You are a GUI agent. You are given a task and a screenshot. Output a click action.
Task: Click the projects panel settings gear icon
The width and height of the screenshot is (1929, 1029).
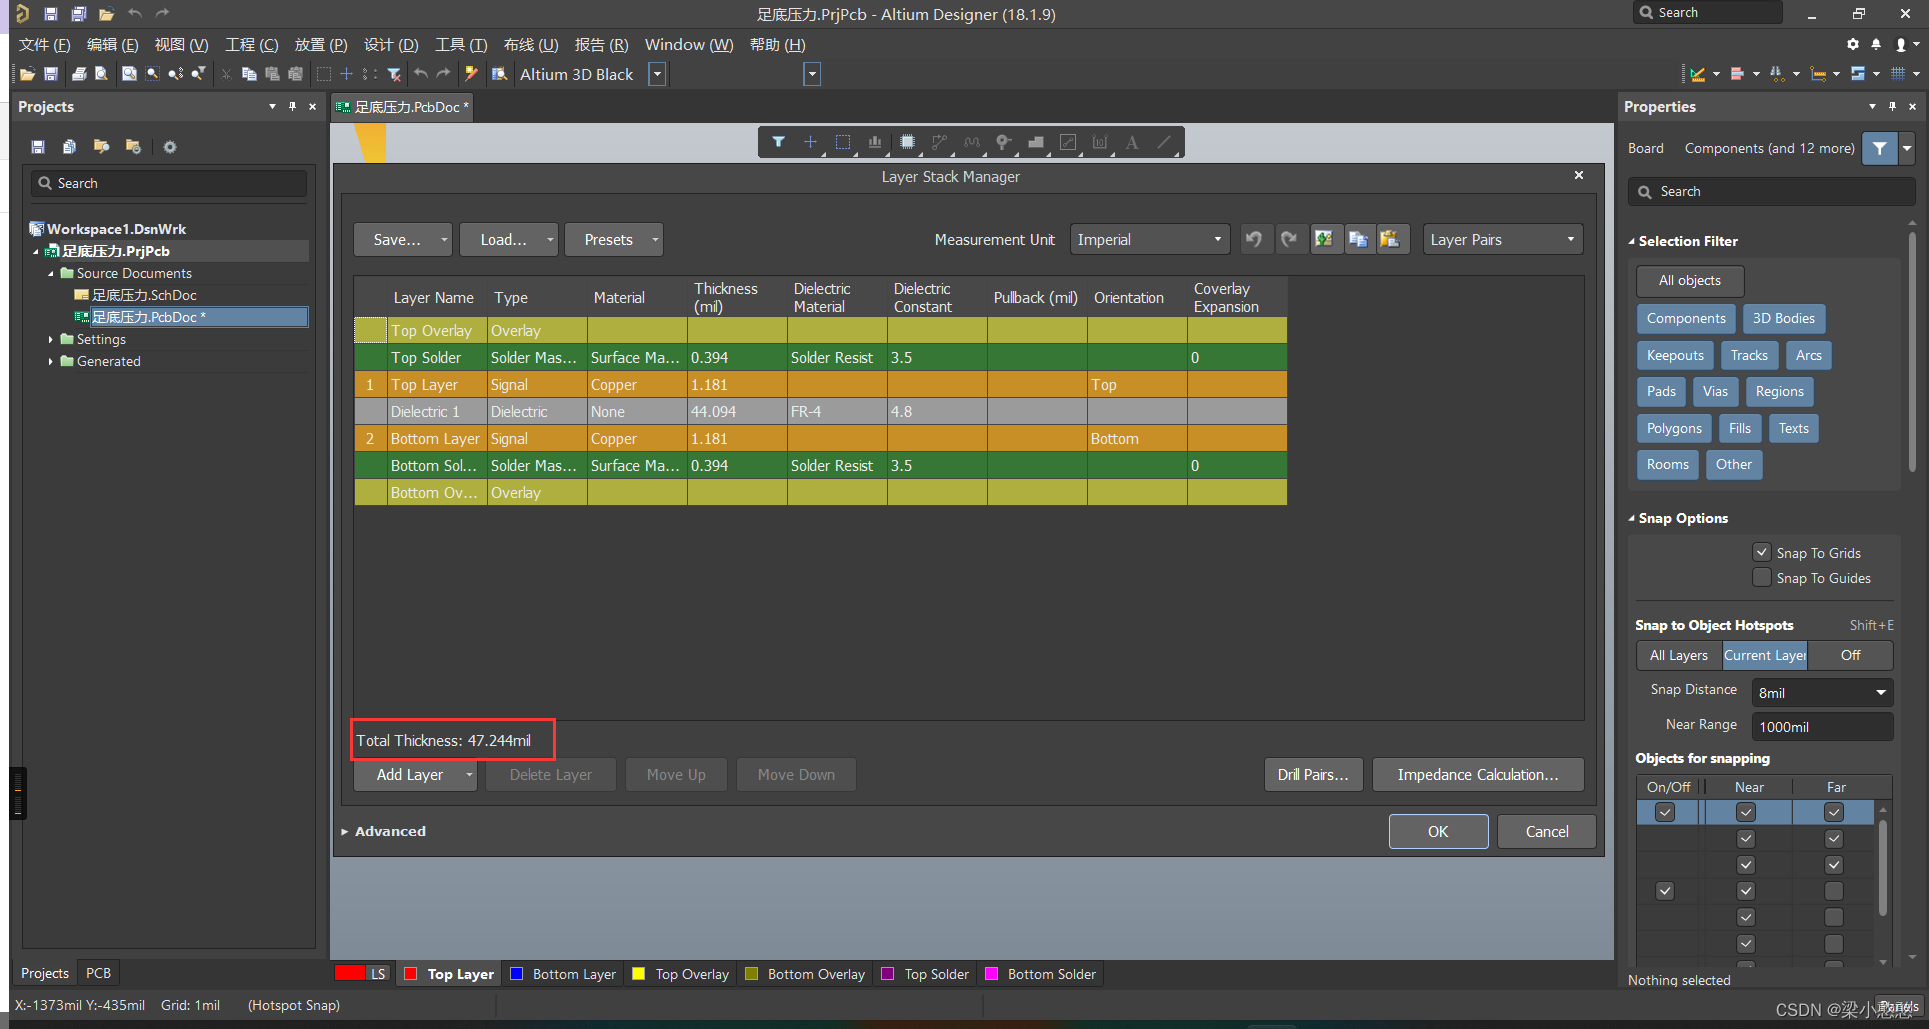coord(170,147)
